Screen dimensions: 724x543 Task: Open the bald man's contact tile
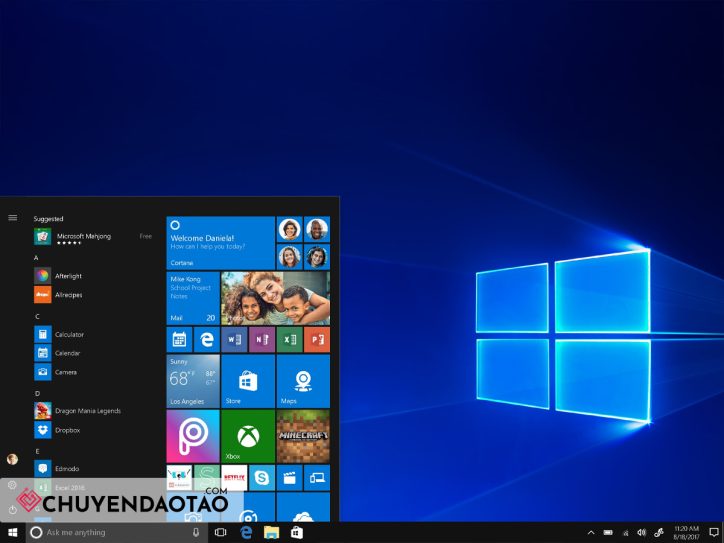[317, 229]
